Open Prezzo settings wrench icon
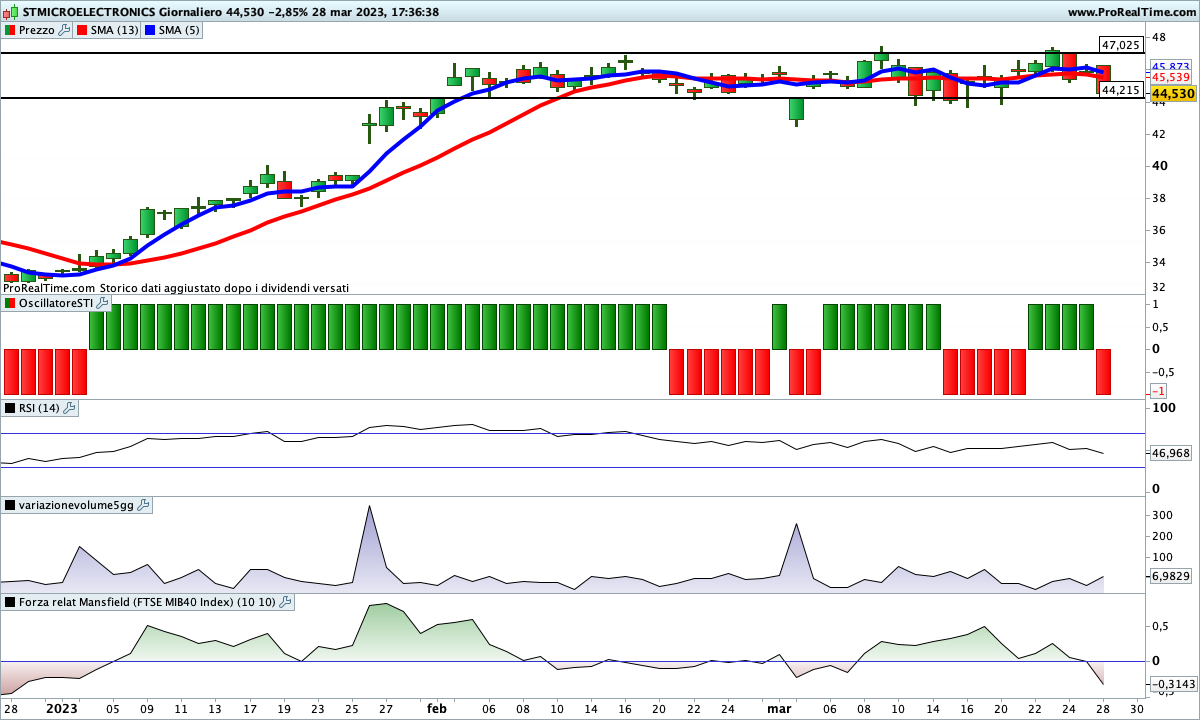Viewport: 1200px width, 720px height. coord(65,30)
